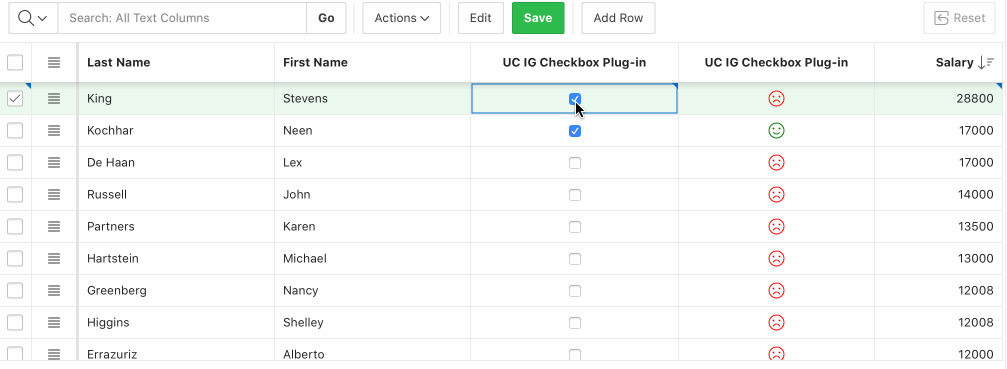The height and width of the screenshot is (369, 1007).
Task: Select the row checkbox for Partners
Action: [x=15, y=227]
